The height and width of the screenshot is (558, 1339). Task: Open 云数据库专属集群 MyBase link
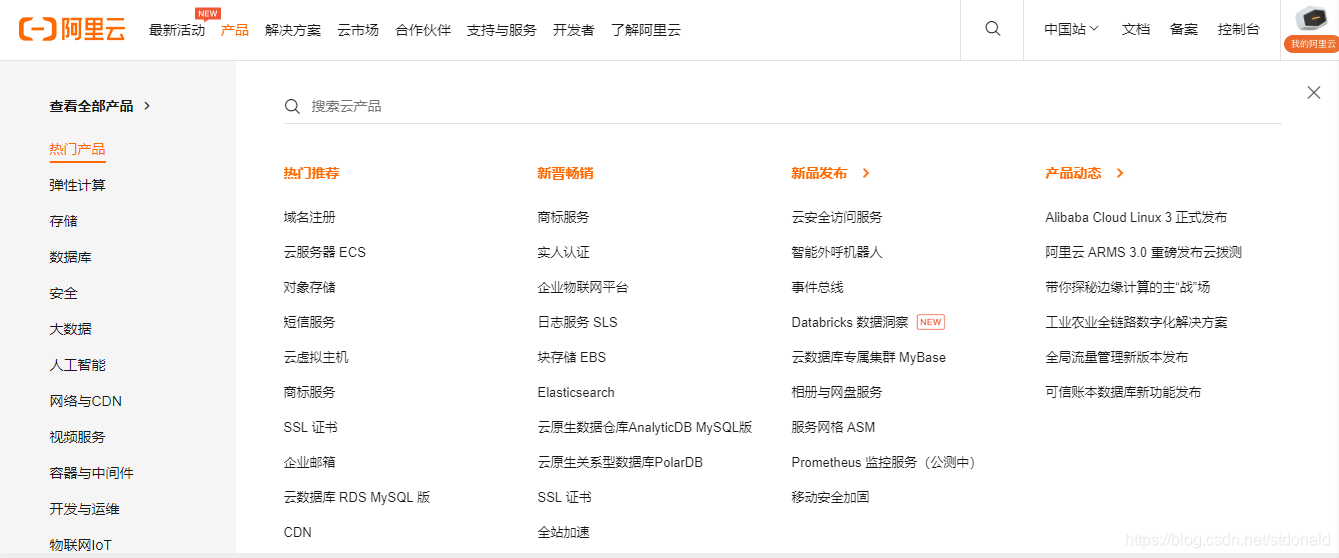(x=869, y=357)
